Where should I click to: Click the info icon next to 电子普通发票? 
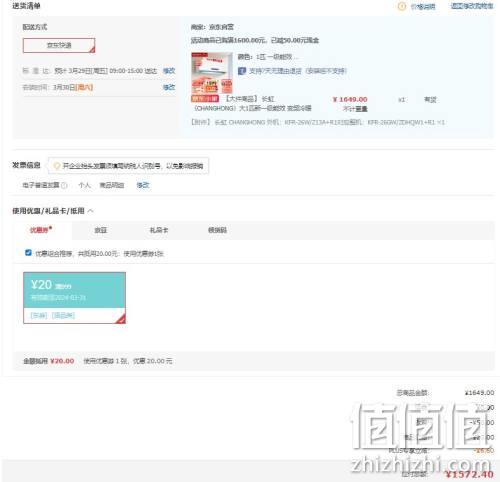click(x=64, y=185)
